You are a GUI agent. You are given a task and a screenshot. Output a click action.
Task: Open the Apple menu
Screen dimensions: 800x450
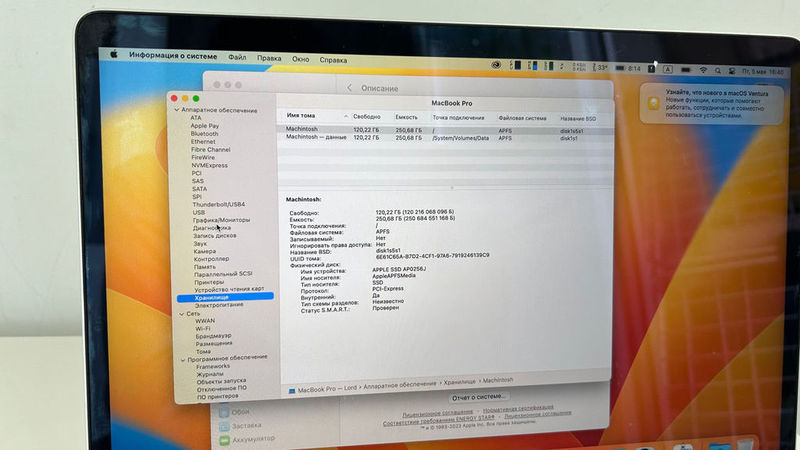(114, 54)
